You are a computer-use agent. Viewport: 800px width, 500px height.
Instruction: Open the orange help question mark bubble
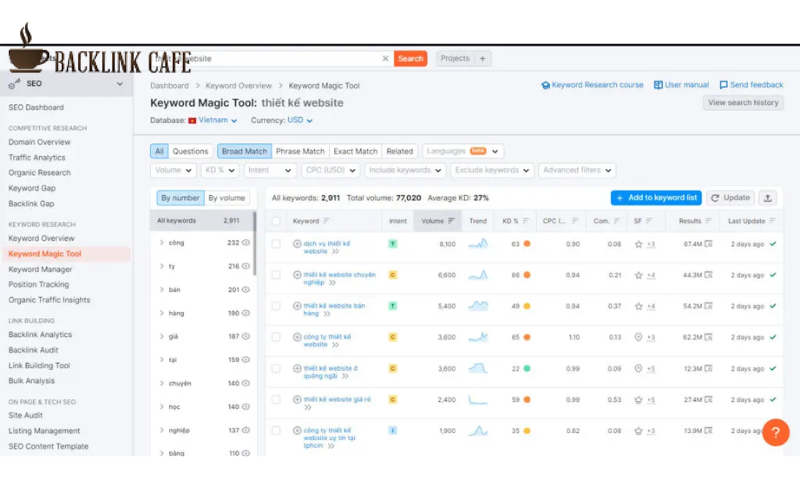776,432
